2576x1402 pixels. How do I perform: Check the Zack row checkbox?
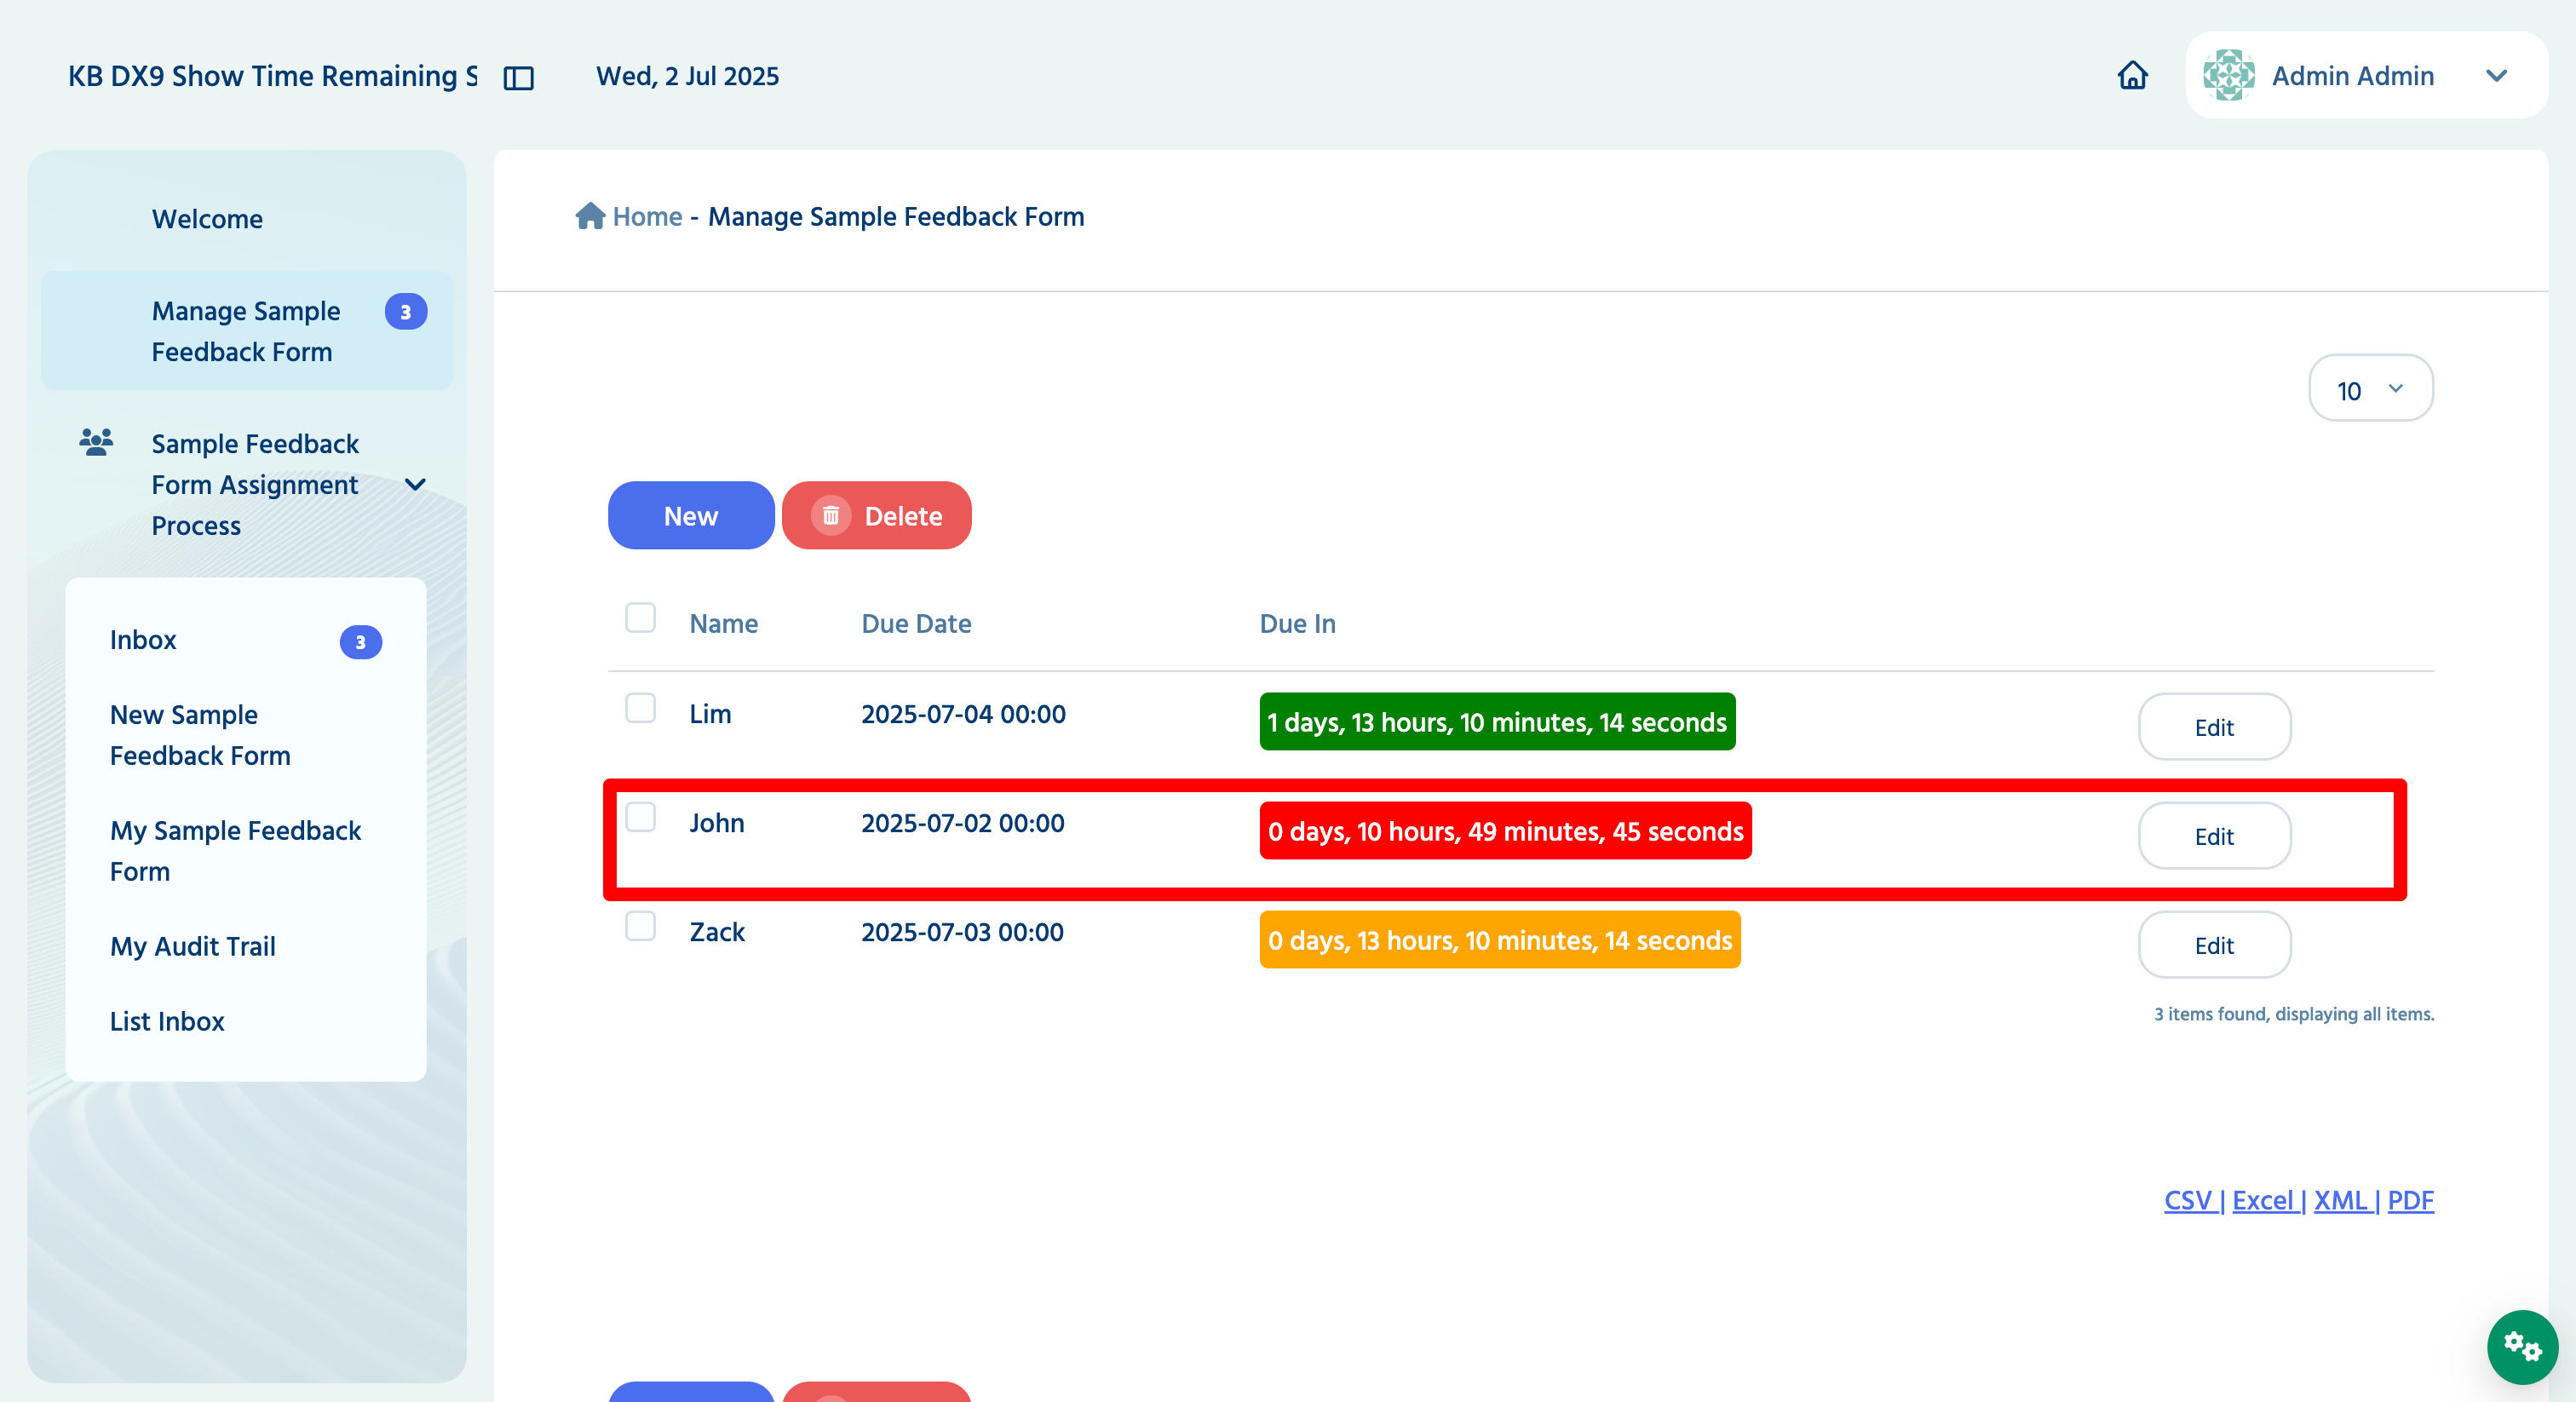pyautogui.click(x=640, y=926)
